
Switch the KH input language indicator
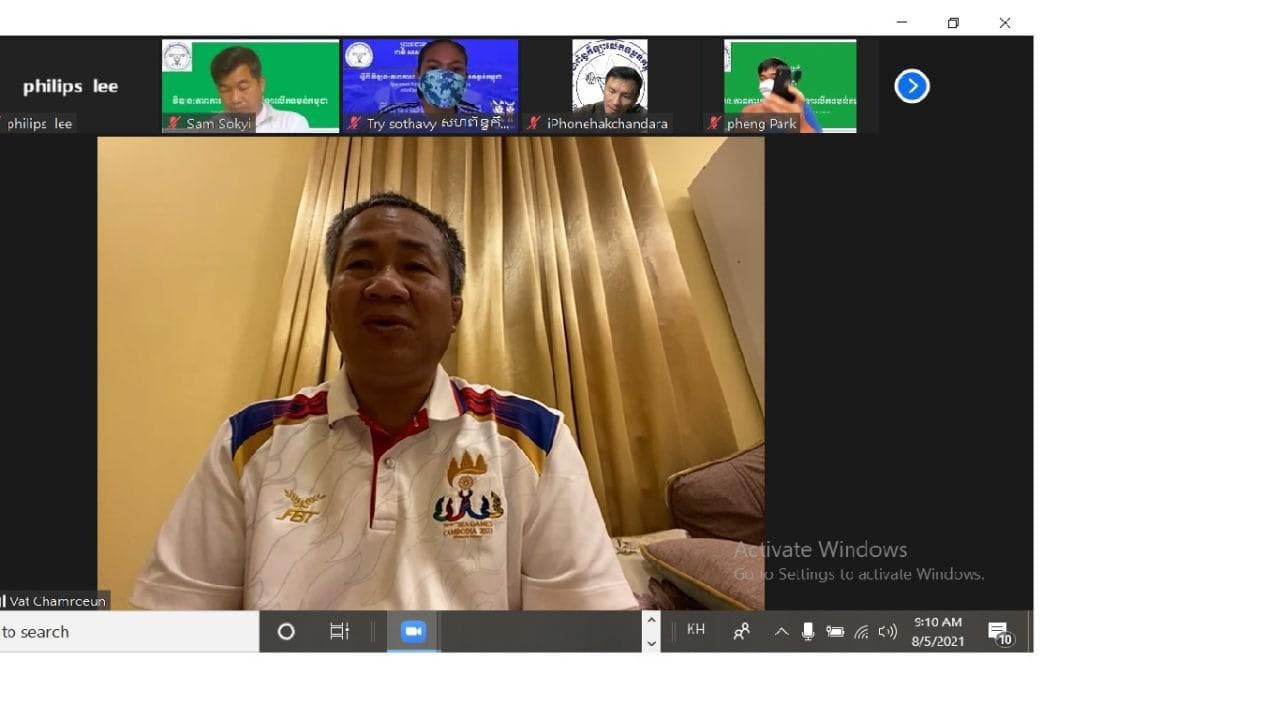click(x=696, y=630)
